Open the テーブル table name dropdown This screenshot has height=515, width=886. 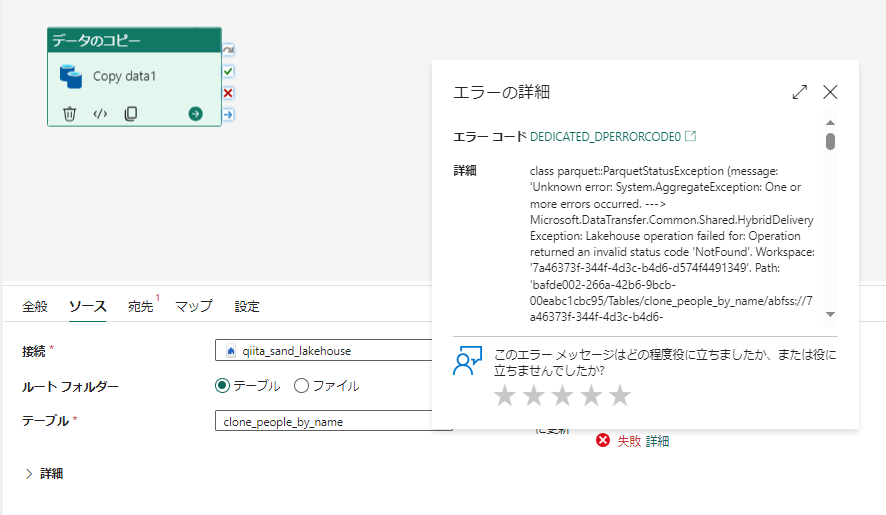324,421
